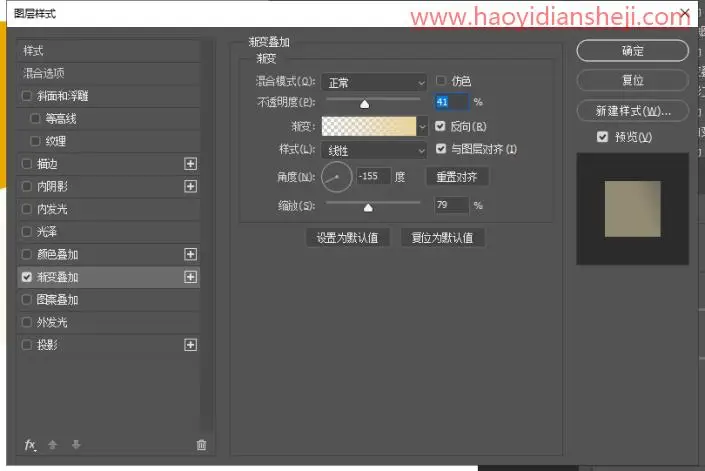Click the plus icon beside 颜色叠加
This screenshot has width=705, height=471.
point(191,254)
